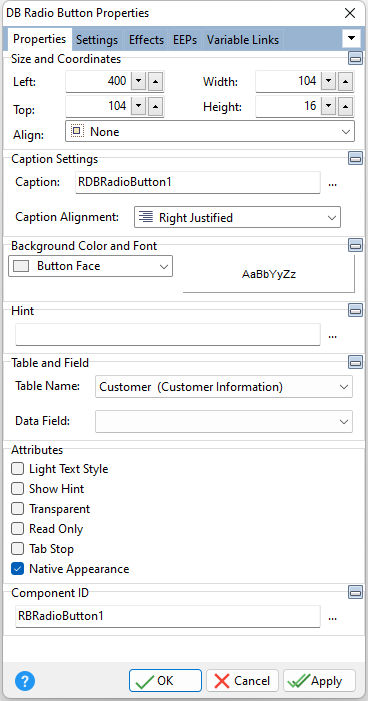
Task: Click the Height value field showing 16
Action: click(x=288, y=106)
